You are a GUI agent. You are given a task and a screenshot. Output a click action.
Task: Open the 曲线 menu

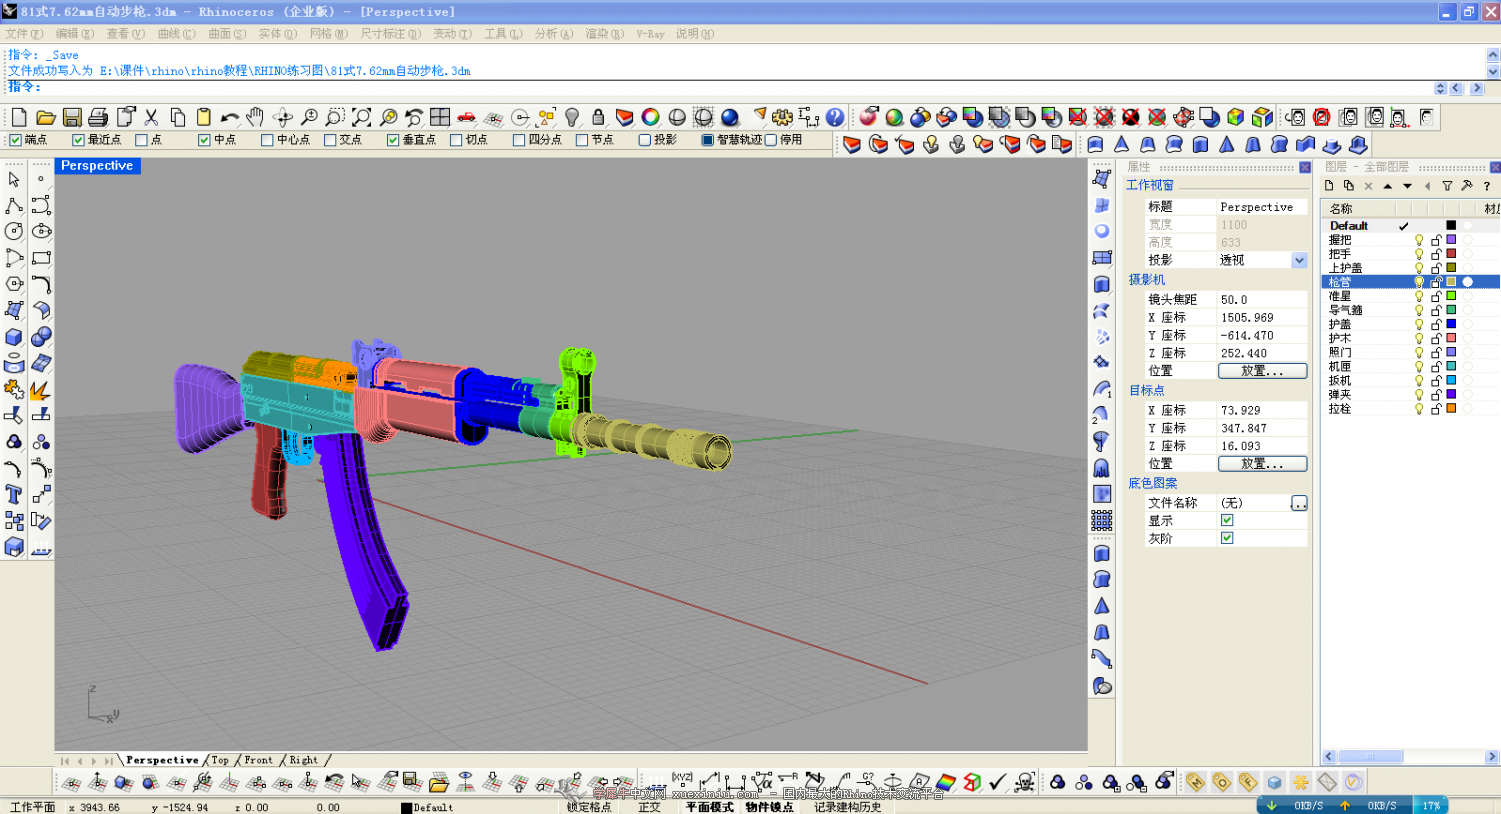click(x=176, y=34)
